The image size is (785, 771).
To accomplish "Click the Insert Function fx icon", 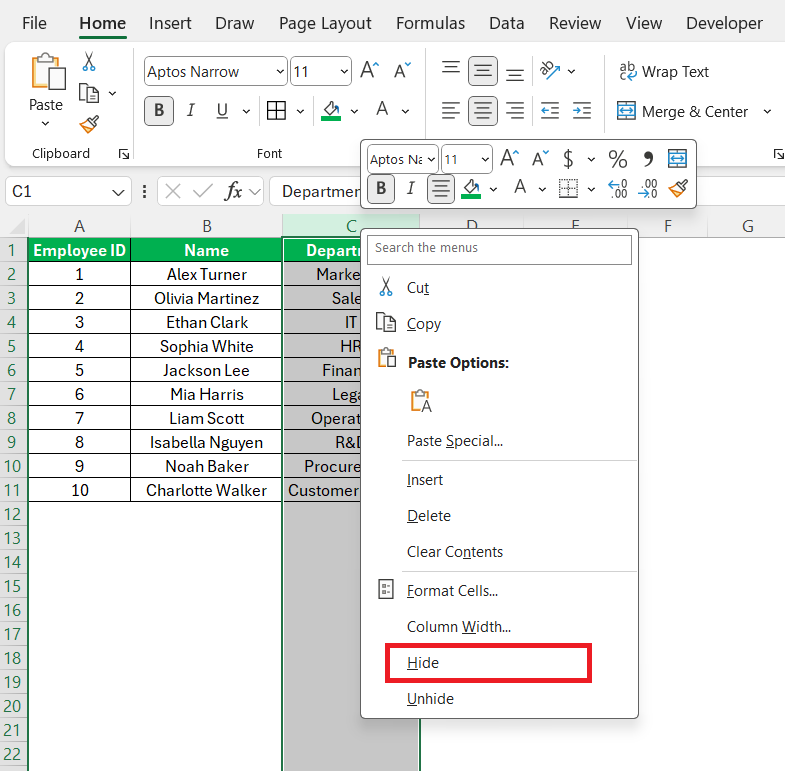I will (x=233, y=191).
